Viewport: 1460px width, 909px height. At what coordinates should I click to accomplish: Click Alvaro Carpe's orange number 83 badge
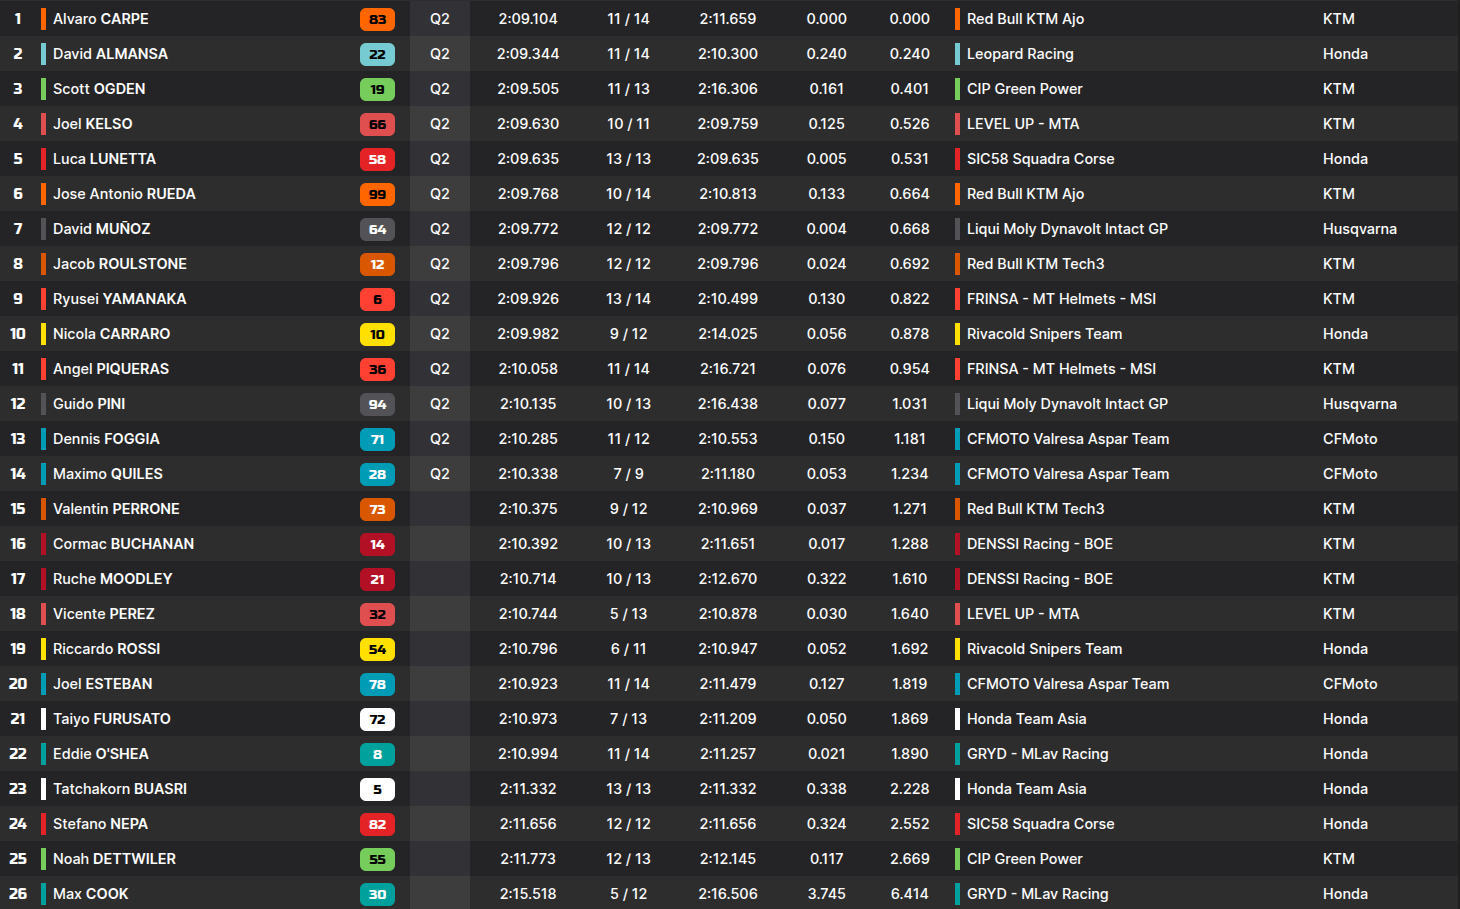[377, 19]
